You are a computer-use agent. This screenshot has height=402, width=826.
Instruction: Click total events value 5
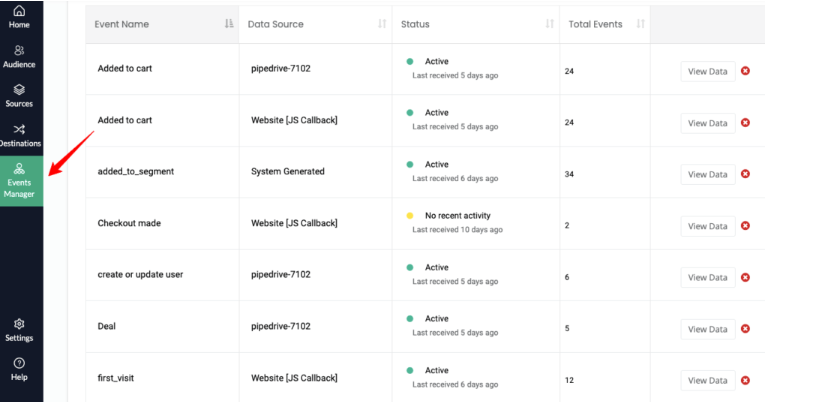tap(567, 328)
